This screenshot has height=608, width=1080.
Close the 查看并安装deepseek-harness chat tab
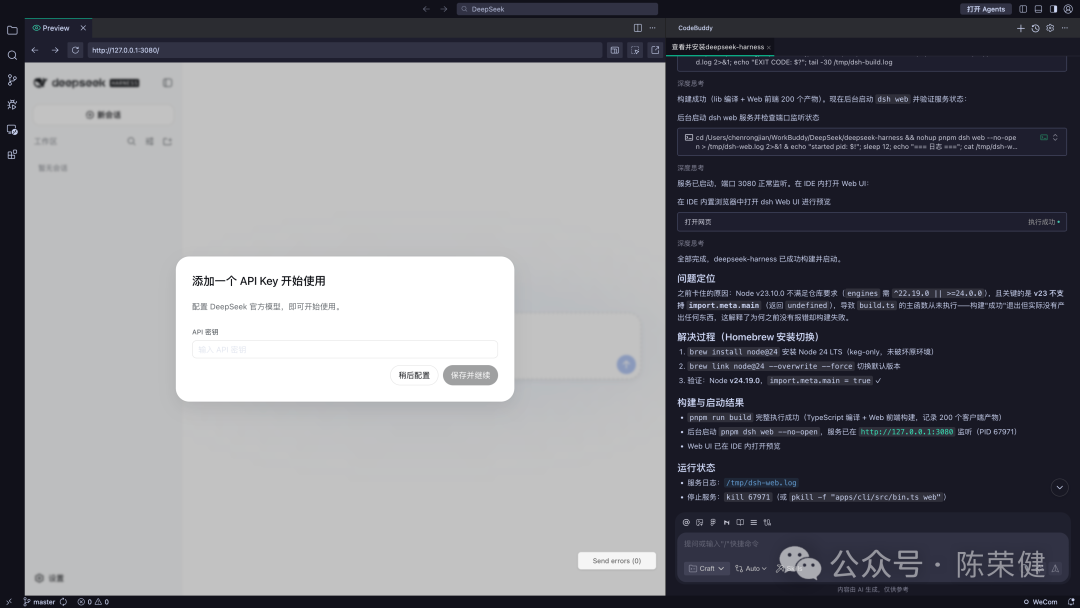(769, 48)
